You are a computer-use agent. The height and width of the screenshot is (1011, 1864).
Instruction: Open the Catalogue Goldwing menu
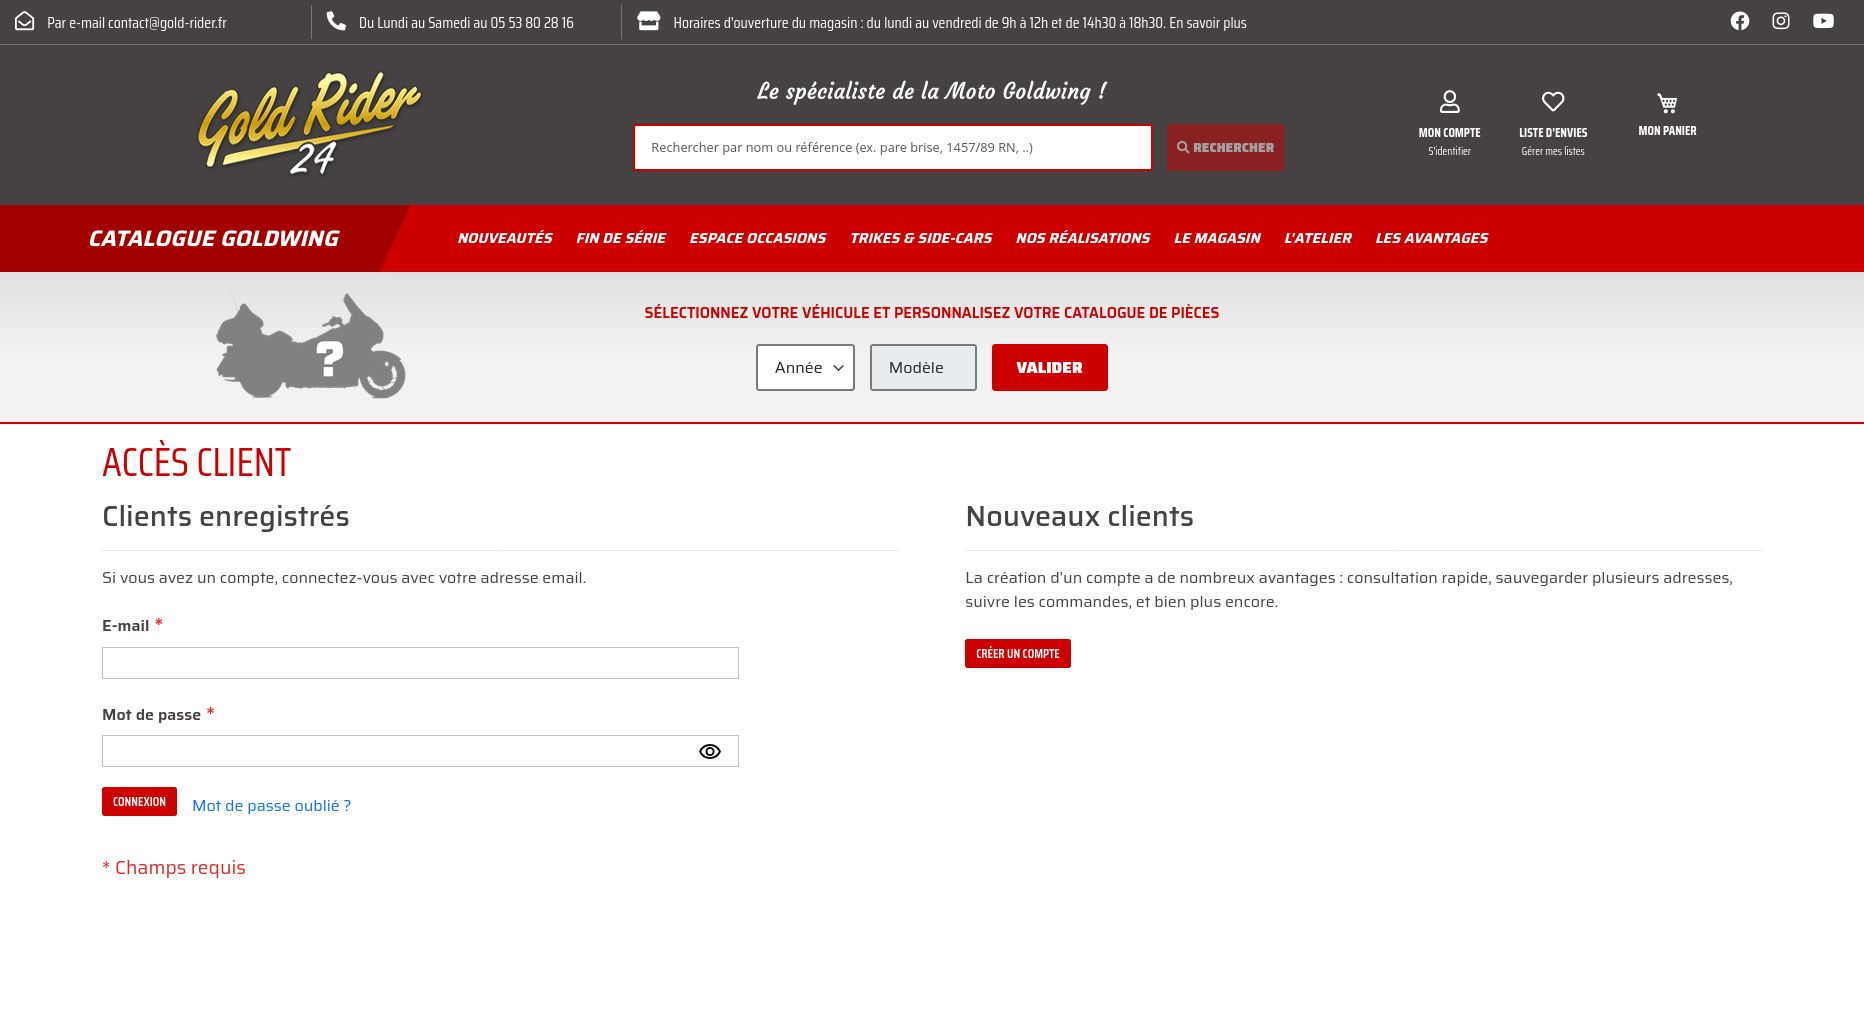pos(214,238)
